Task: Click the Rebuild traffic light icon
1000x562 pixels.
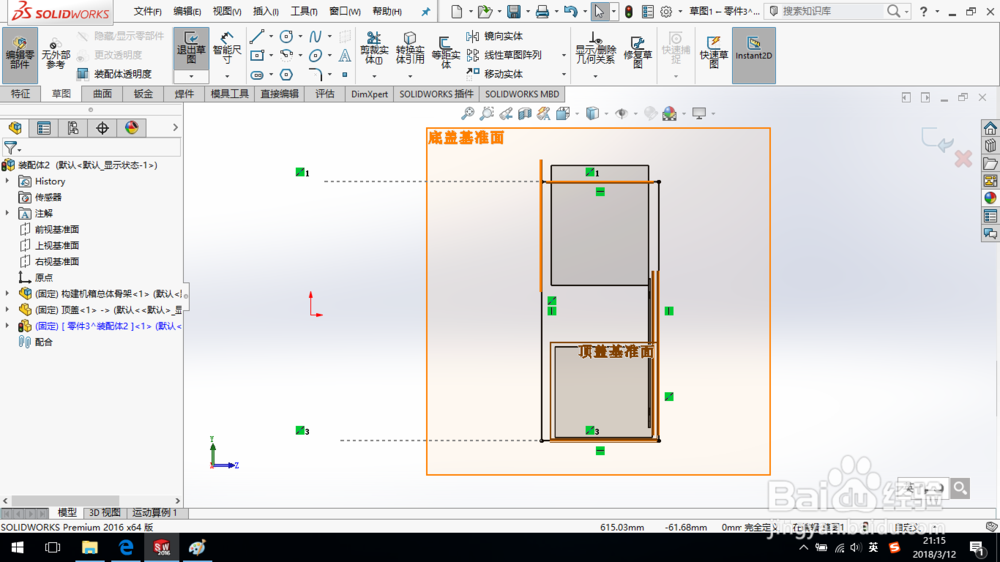Action: [x=628, y=11]
